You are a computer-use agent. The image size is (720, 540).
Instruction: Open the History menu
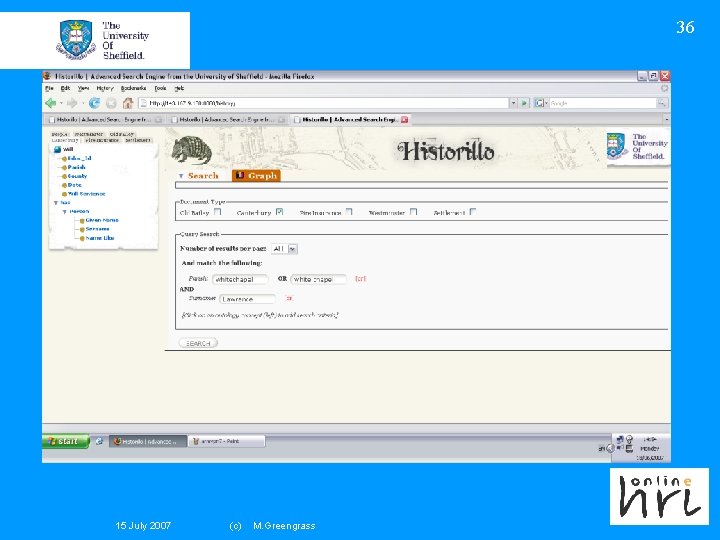tap(105, 88)
